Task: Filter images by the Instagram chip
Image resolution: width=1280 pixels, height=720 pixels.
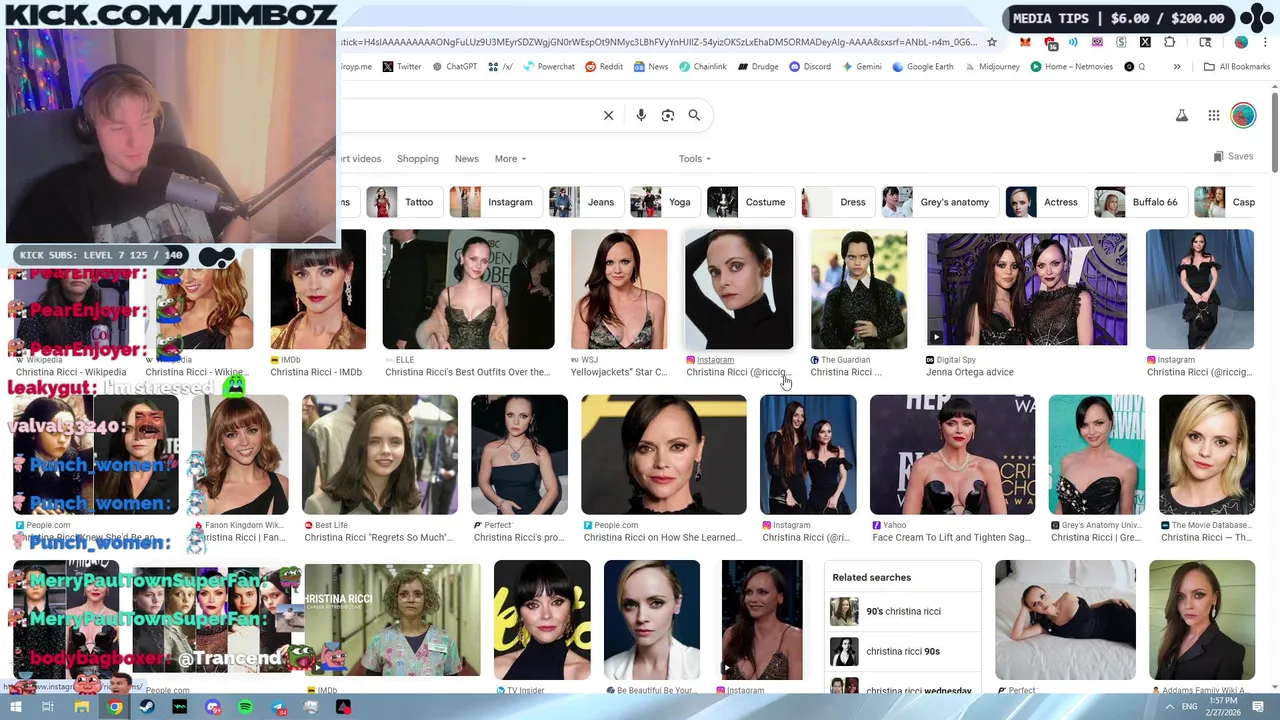Action: [x=495, y=202]
